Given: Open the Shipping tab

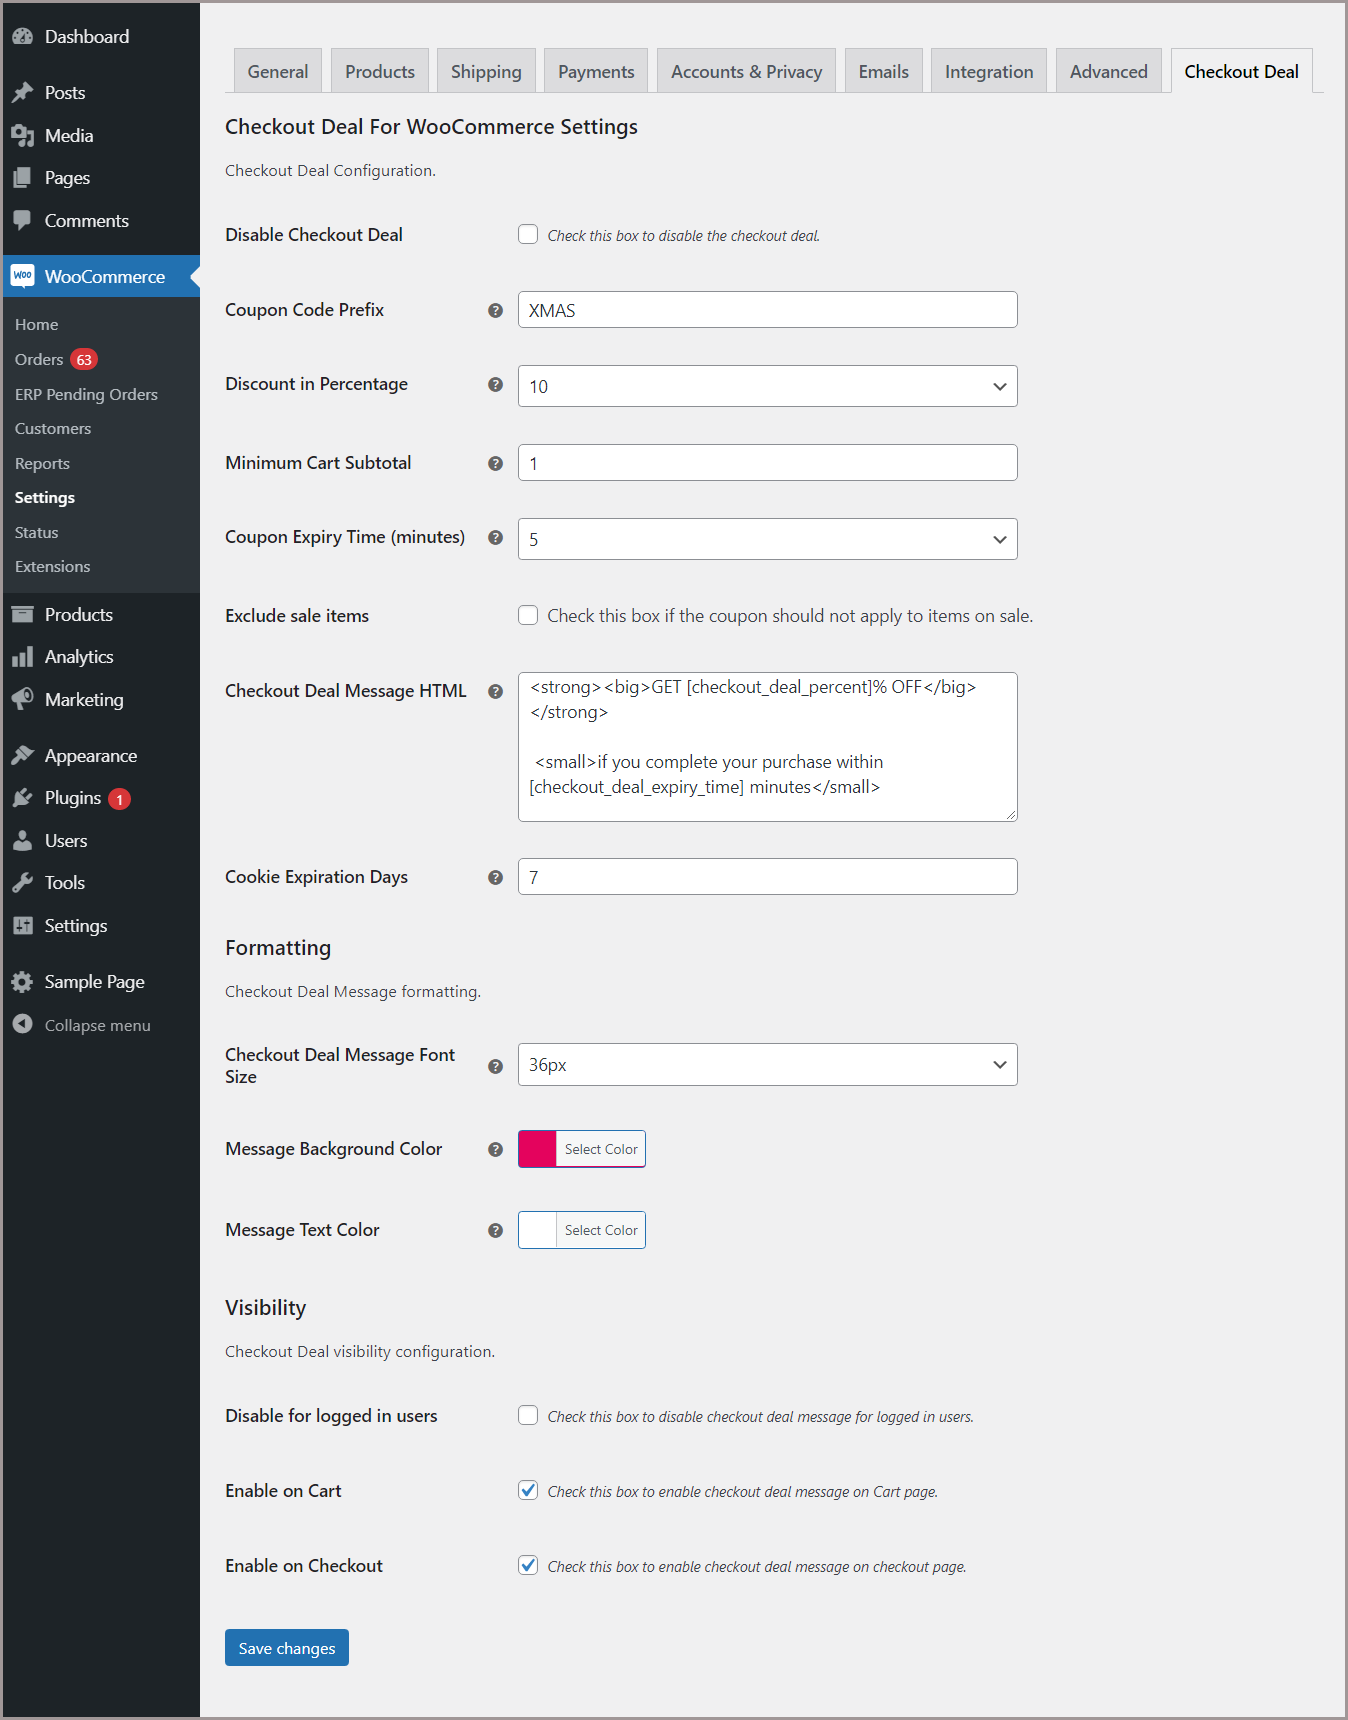Looking at the screenshot, I should click(x=486, y=71).
